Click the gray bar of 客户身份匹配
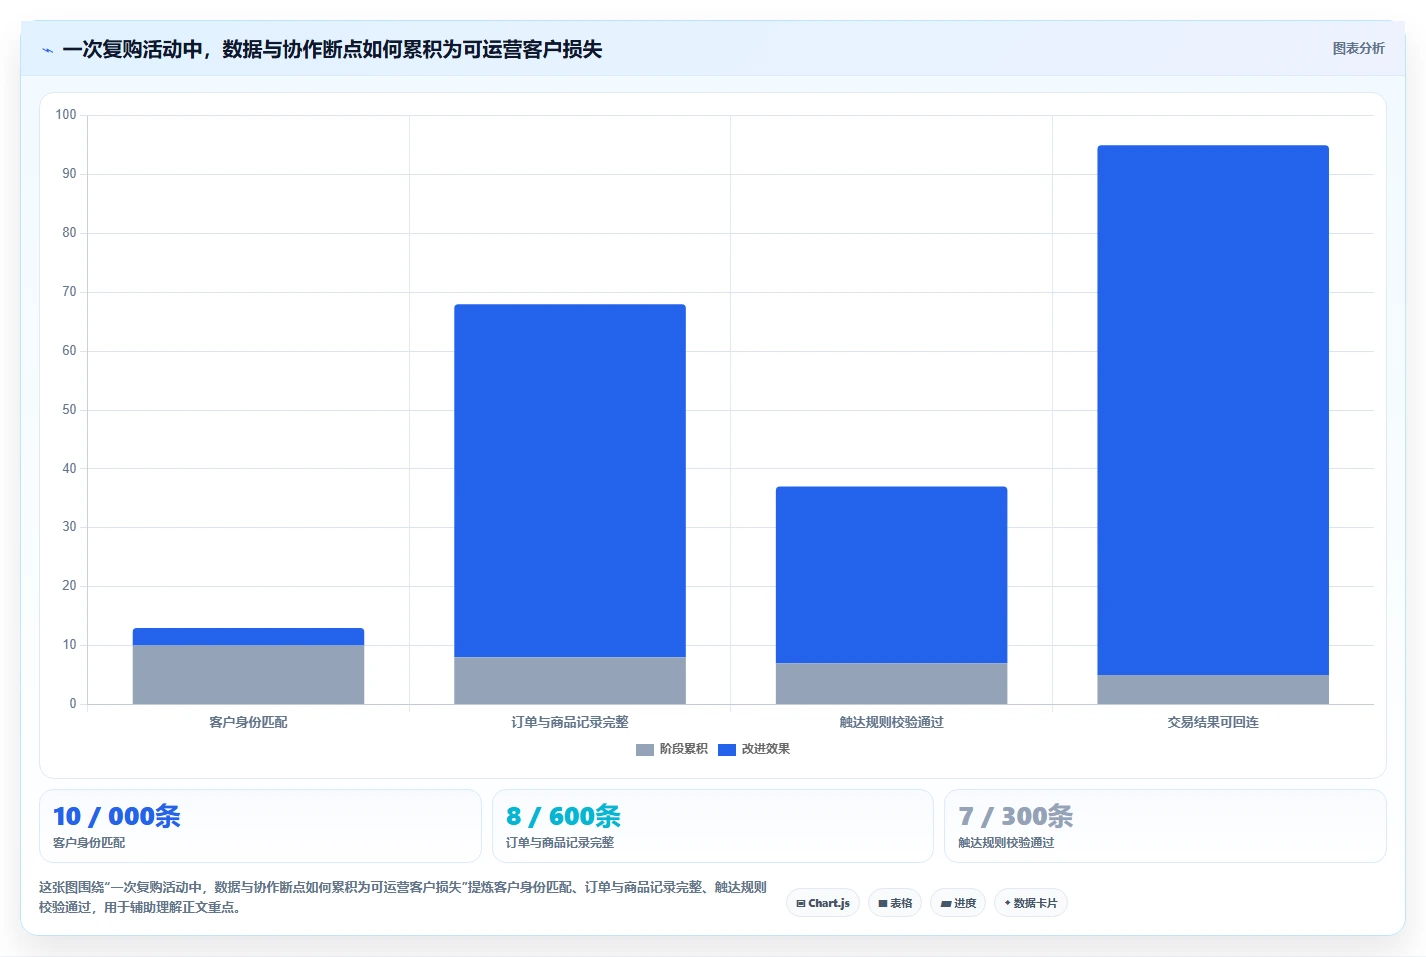This screenshot has height=957, width=1426. click(249, 675)
